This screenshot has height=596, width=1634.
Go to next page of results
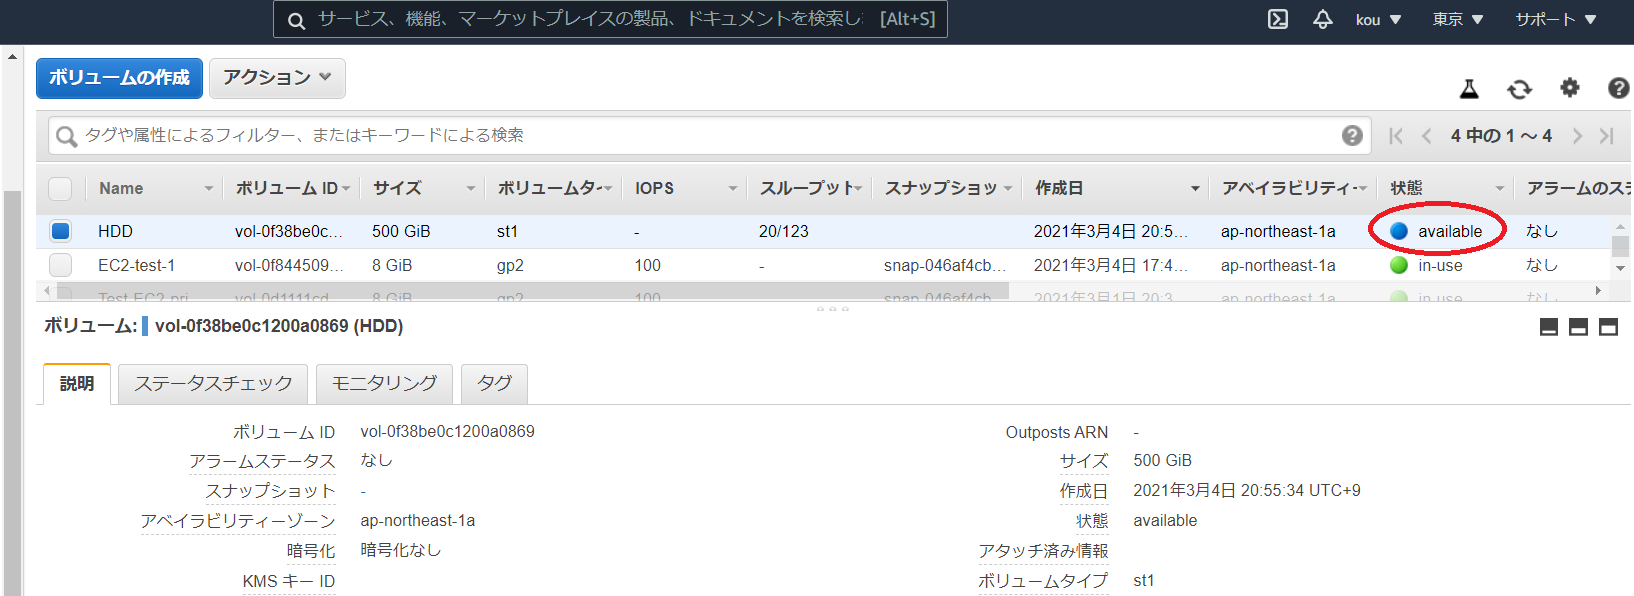click(1577, 136)
